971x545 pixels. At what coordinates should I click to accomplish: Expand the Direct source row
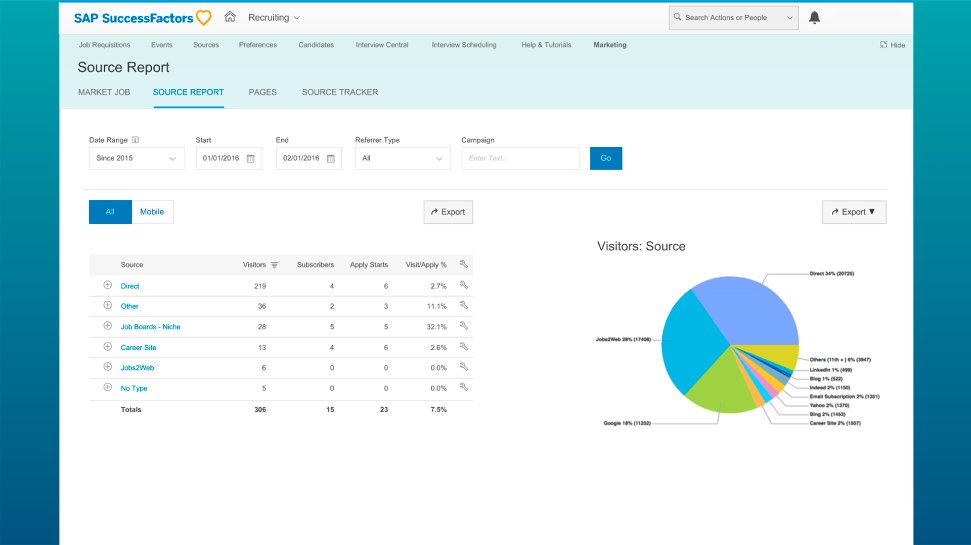[x=108, y=286]
